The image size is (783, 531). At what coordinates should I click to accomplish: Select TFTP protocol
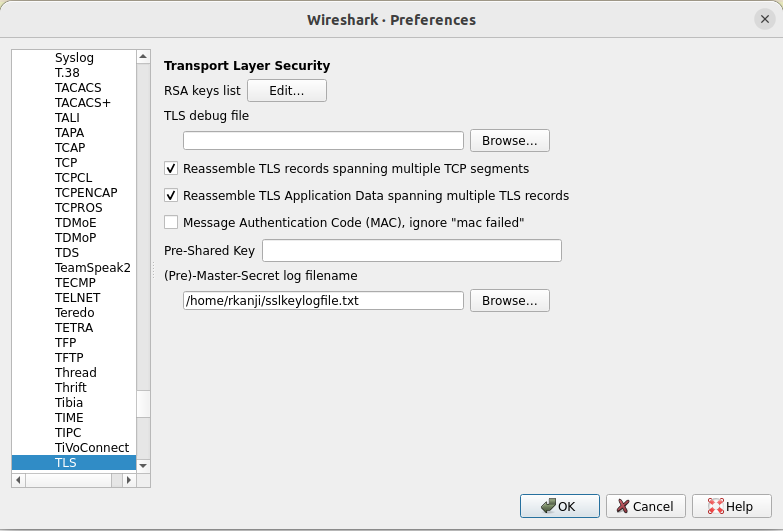pyautogui.click(x=74, y=357)
